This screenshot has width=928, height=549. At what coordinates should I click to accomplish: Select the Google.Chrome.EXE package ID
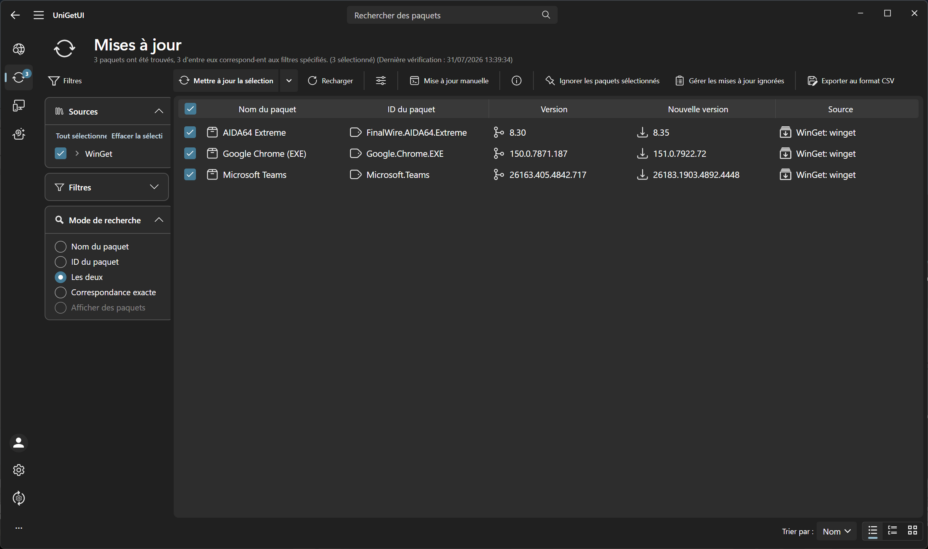405,153
